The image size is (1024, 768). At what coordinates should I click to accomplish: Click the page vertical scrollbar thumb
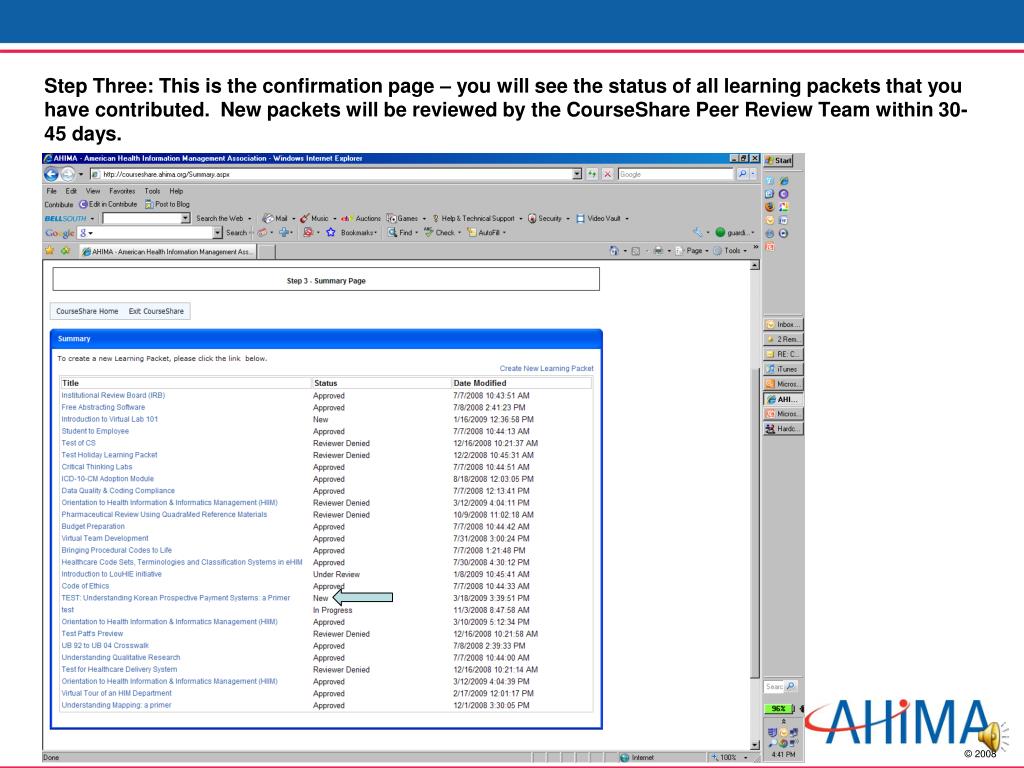(x=755, y=522)
